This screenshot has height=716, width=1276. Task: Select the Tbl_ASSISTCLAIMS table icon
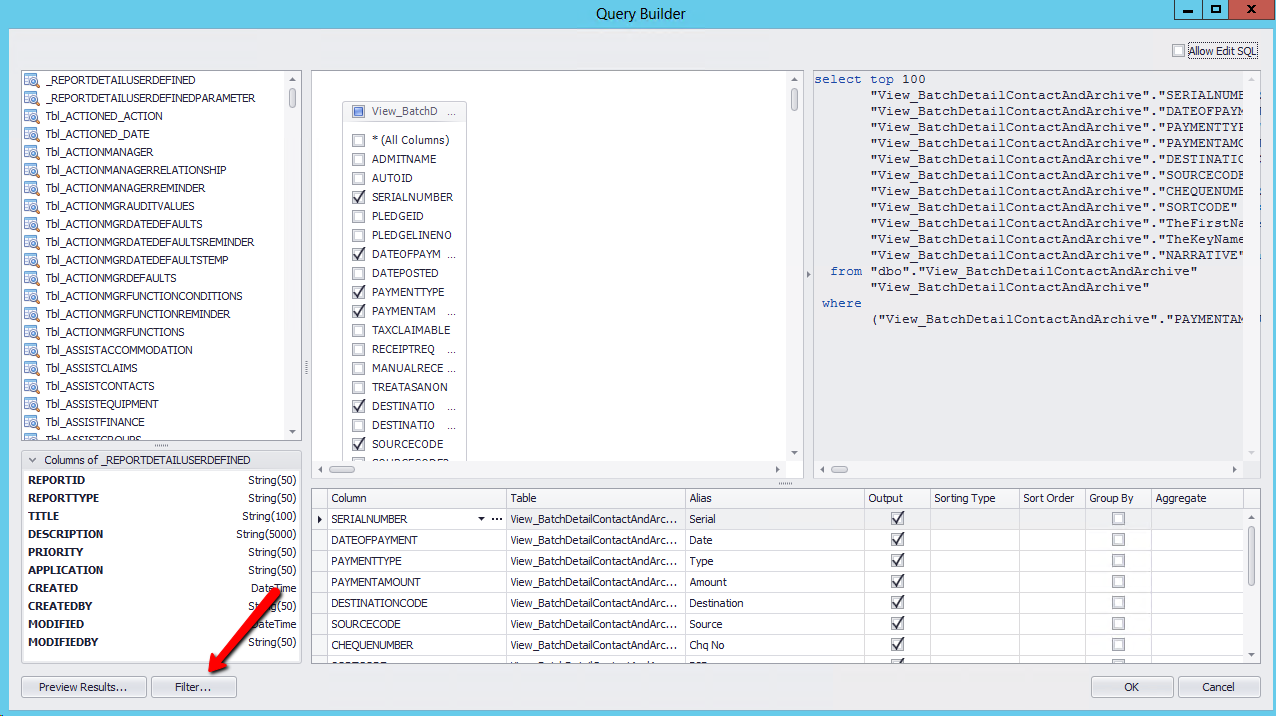point(31,368)
